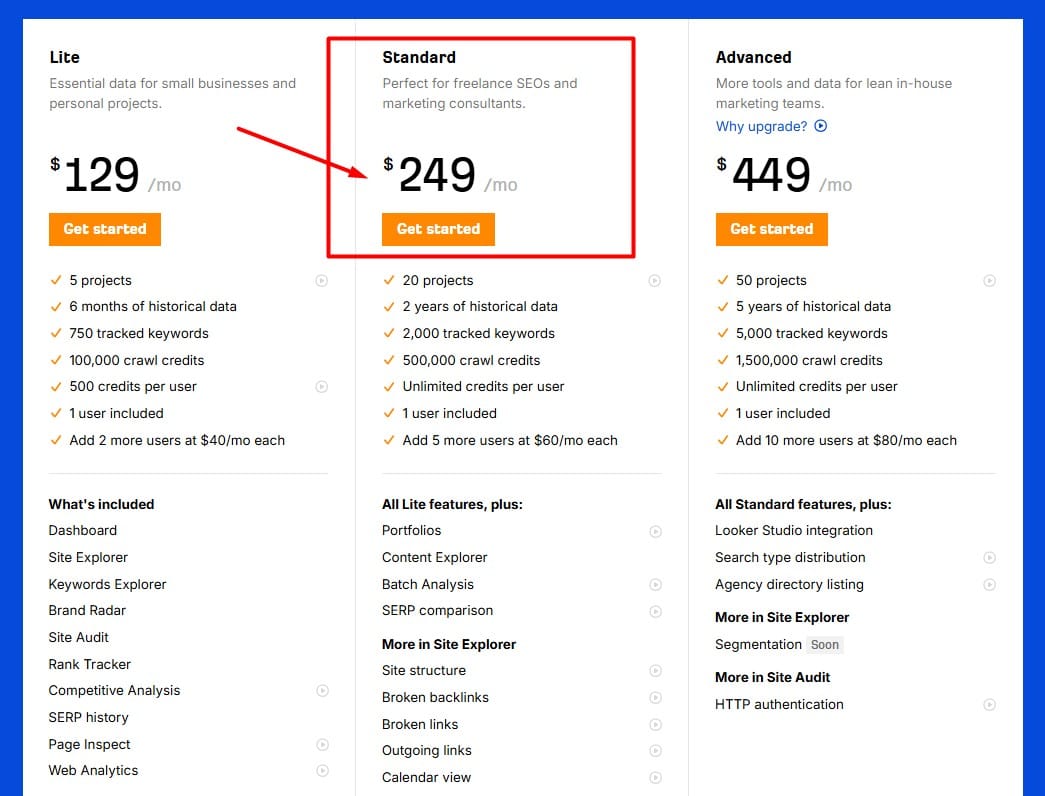Click "Get started" for the Lite plan

click(104, 229)
